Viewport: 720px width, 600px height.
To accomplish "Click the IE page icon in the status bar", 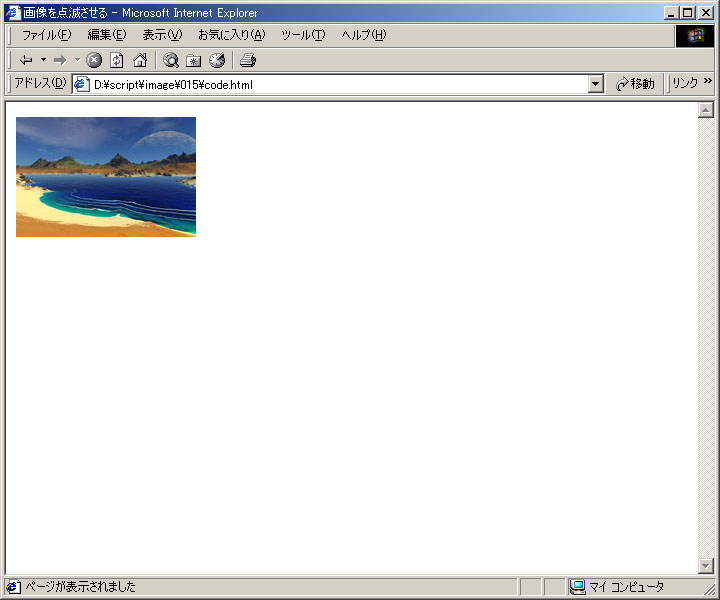I will tap(13, 587).
